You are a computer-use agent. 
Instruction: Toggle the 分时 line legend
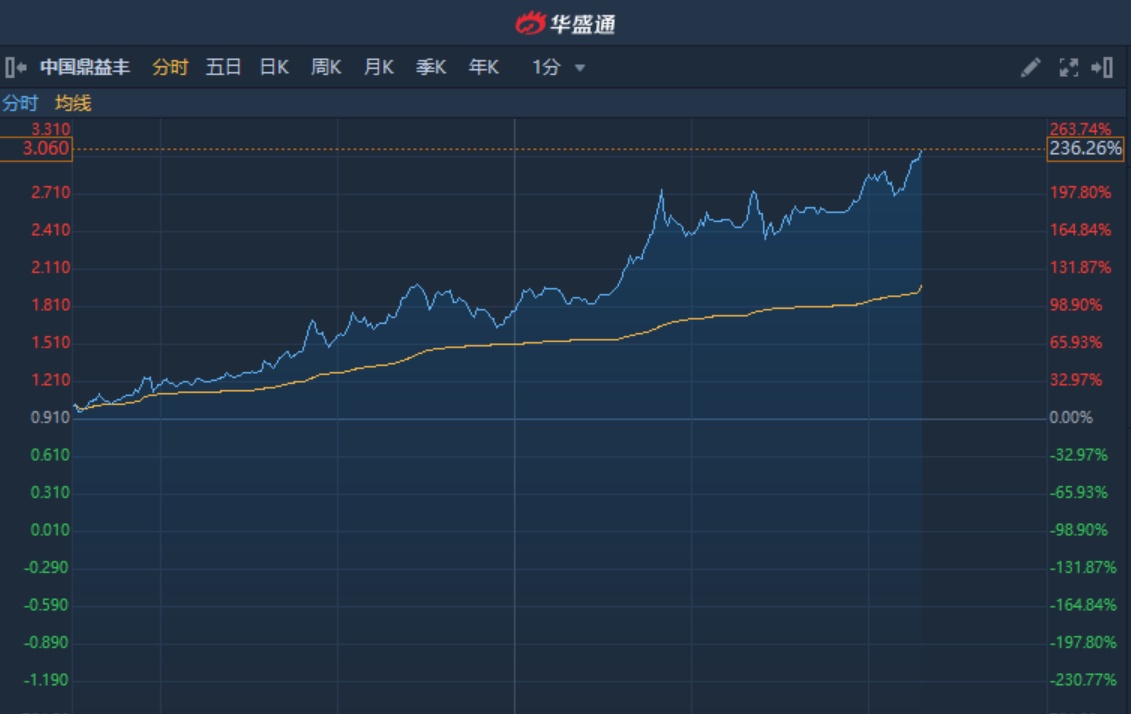[x=20, y=103]
